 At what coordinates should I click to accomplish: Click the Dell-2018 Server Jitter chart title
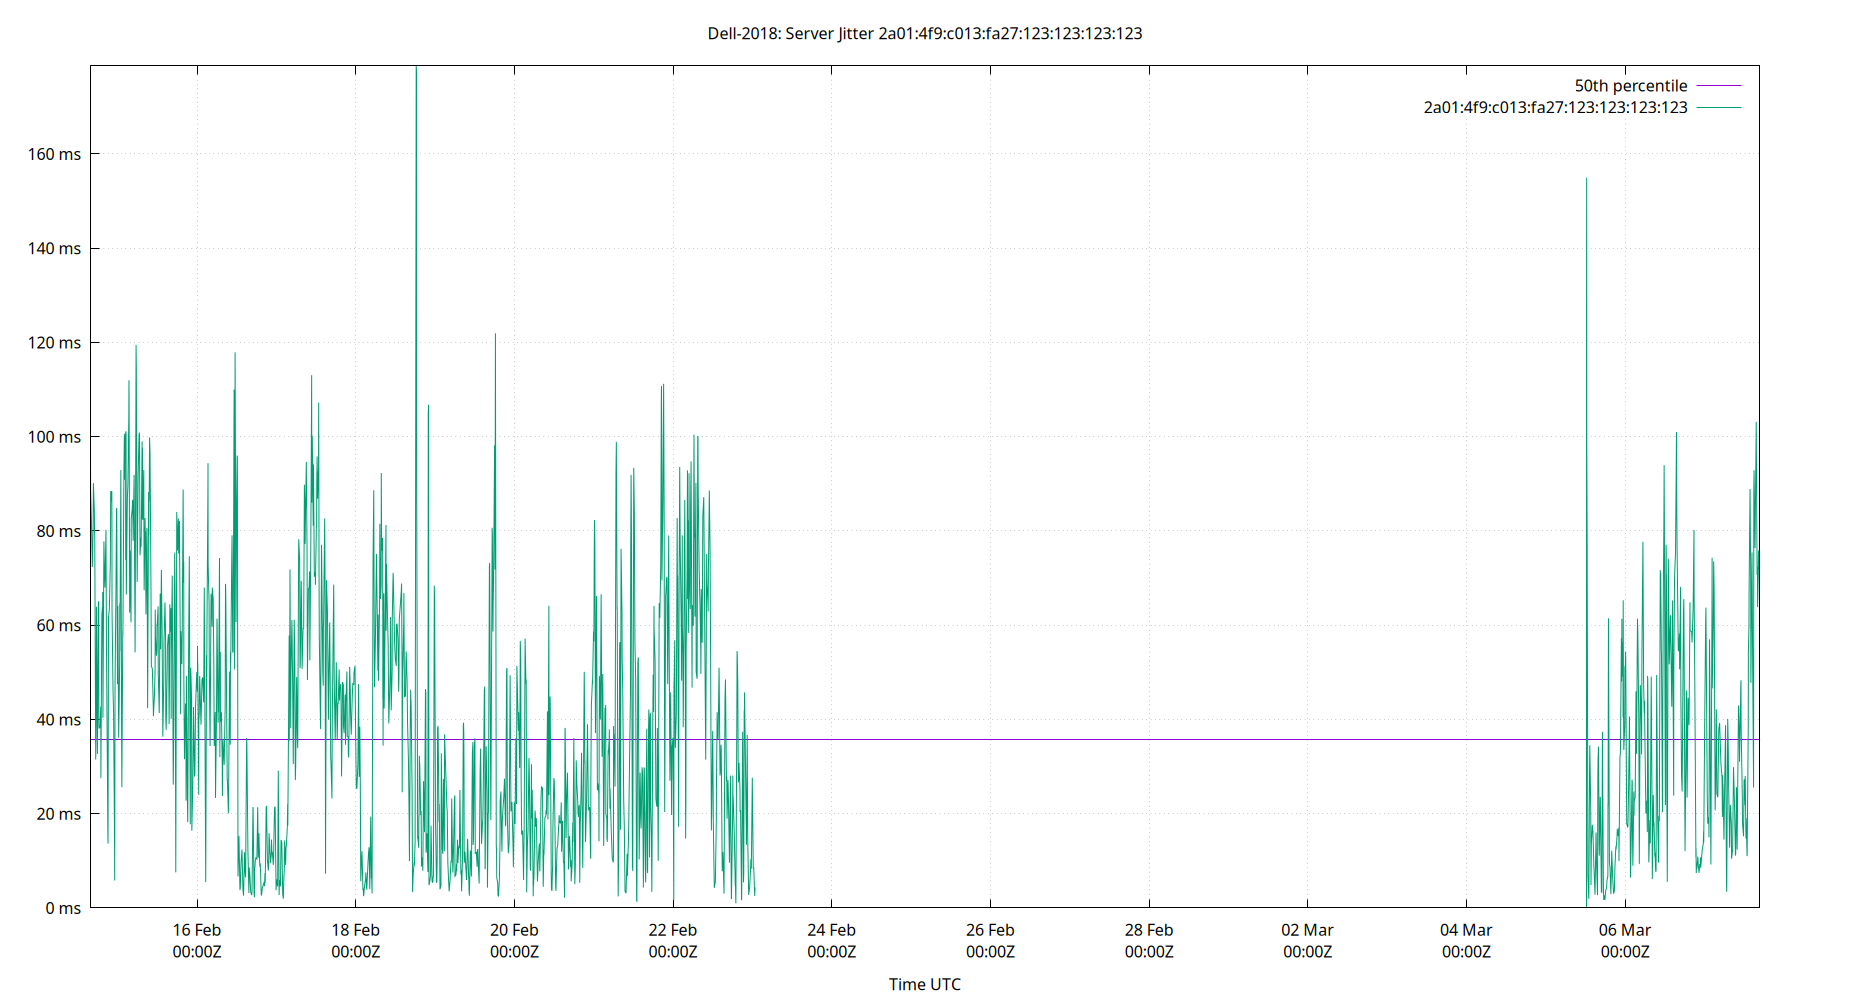[925, 33]
